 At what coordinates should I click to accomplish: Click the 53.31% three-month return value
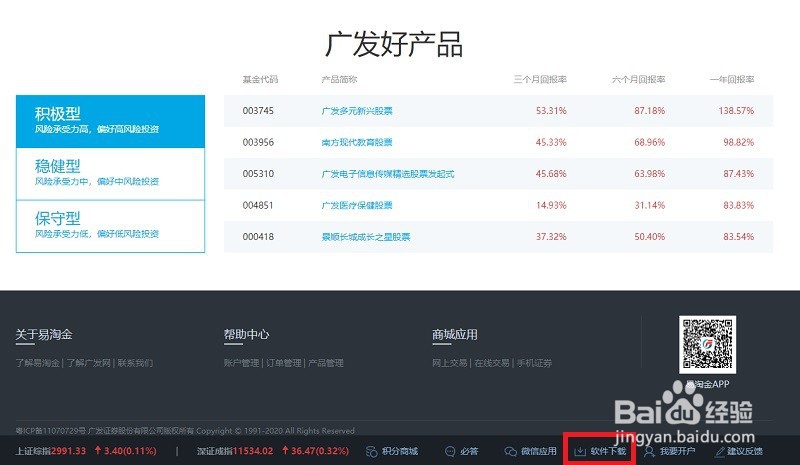point(551,111)
